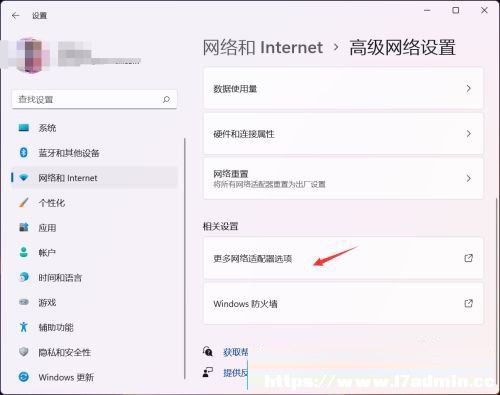Click the search magnifier icon
500x395 pixels.
click(166, 99)
